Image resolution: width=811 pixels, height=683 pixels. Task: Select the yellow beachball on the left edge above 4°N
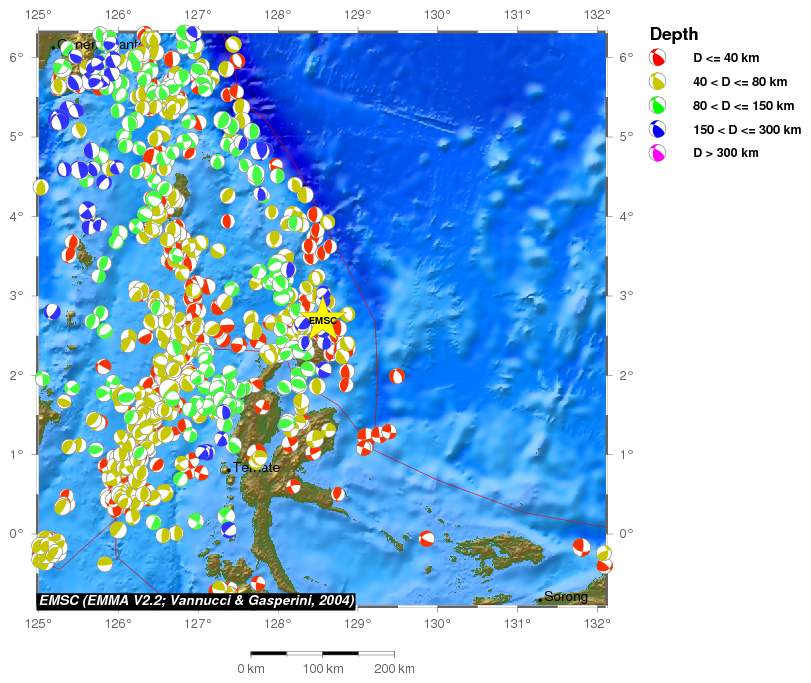(41, 187)
